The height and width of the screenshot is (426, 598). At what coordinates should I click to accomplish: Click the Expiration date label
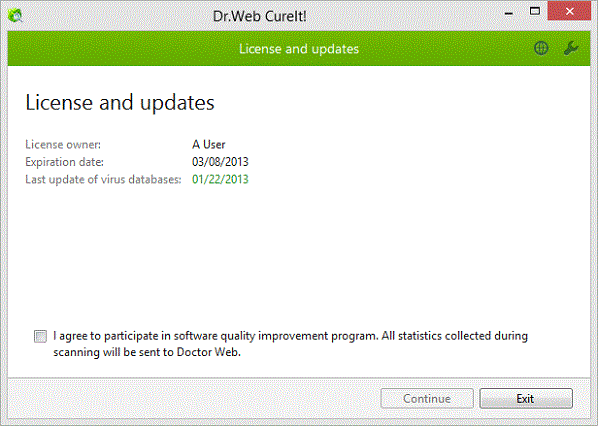64,162
